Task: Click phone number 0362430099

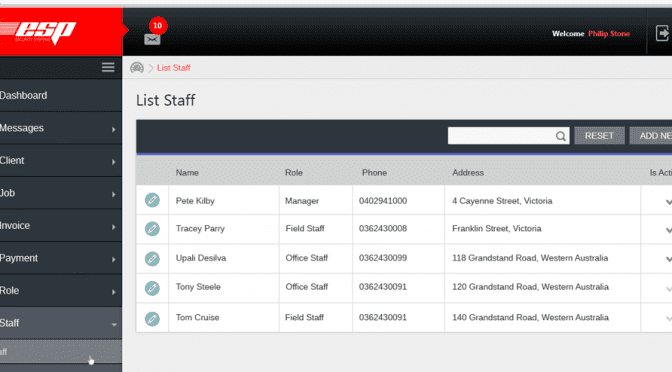Action: tap(383, 258)
